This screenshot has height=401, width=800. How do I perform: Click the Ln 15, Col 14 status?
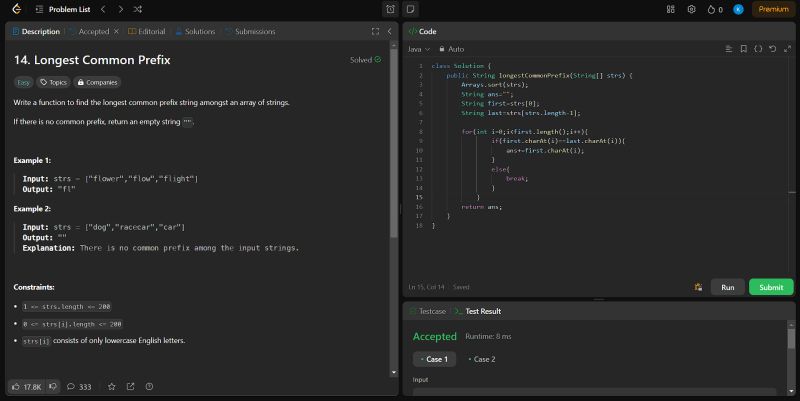pyautogui.click(x=426, y=287)
